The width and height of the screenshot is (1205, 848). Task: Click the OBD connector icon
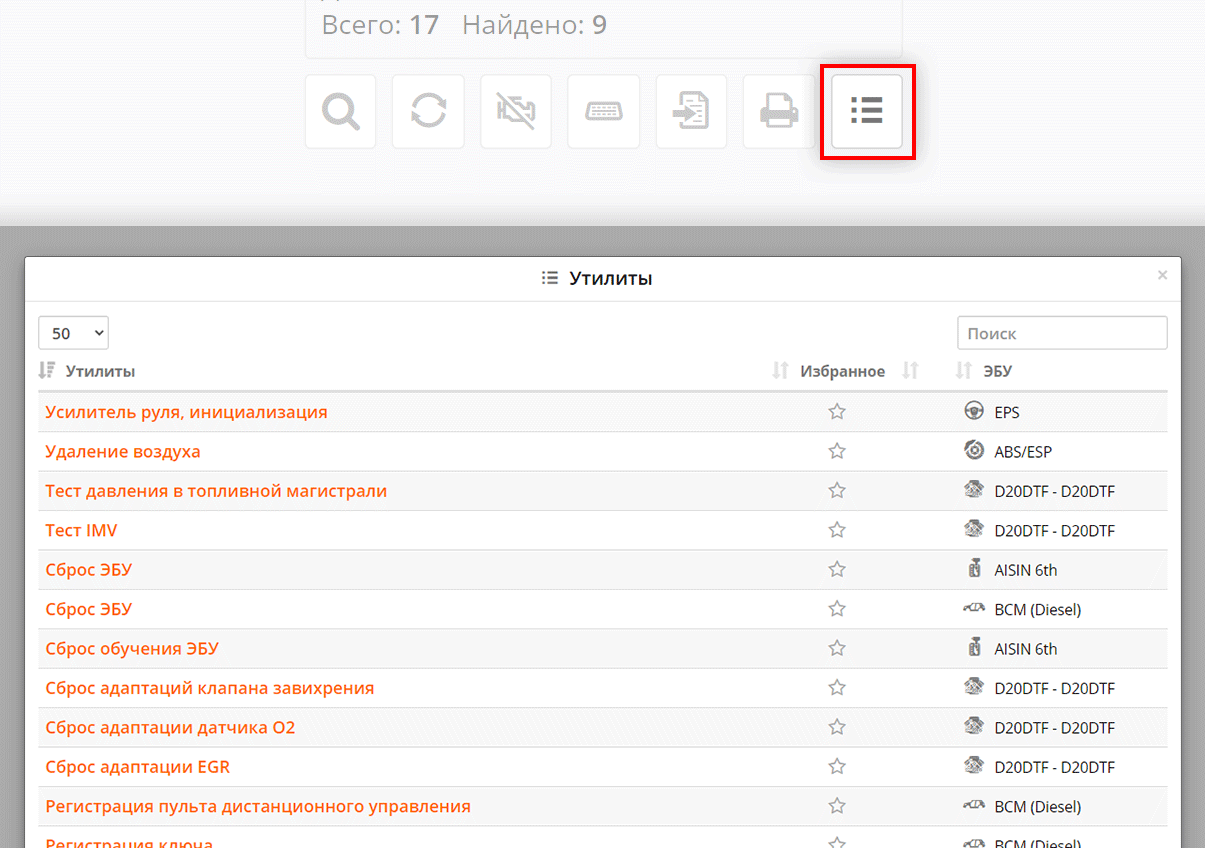click(603, 112)
